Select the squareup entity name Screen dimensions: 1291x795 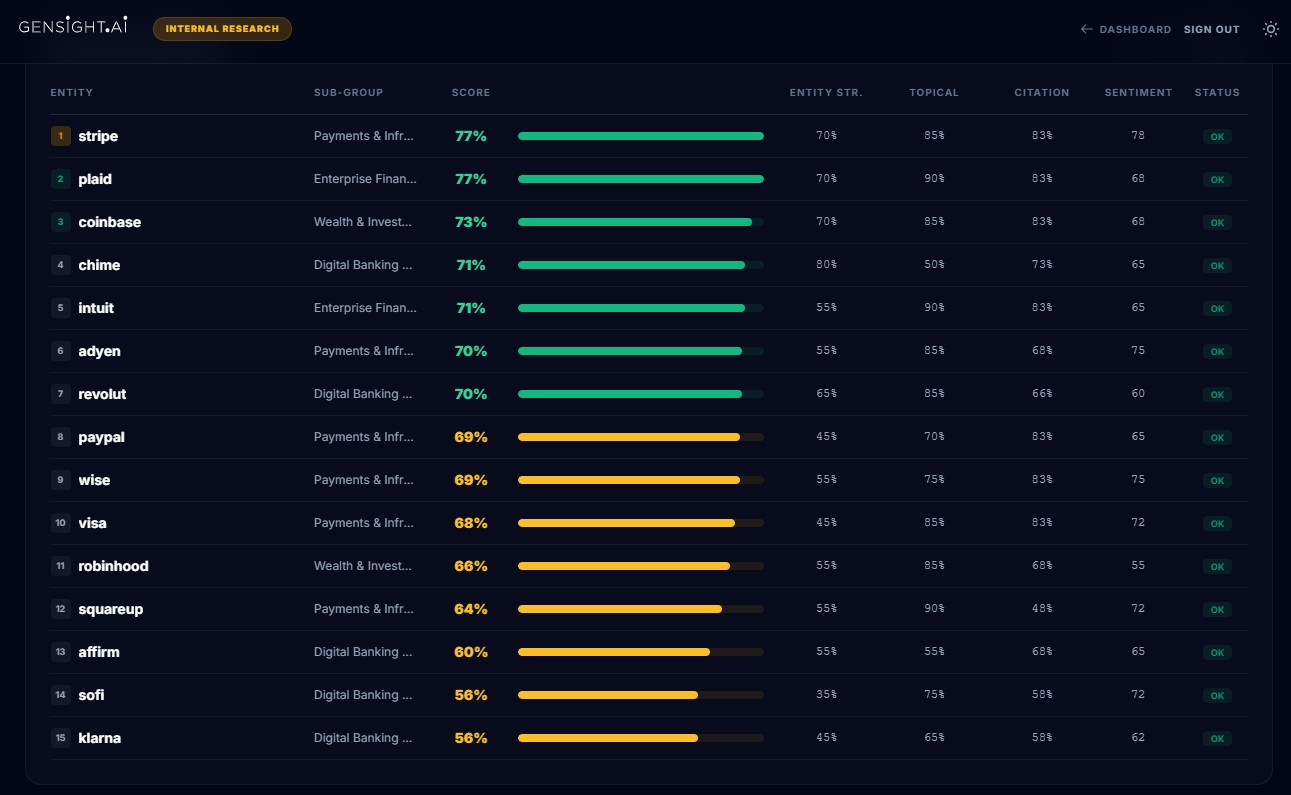coord(111,609)
